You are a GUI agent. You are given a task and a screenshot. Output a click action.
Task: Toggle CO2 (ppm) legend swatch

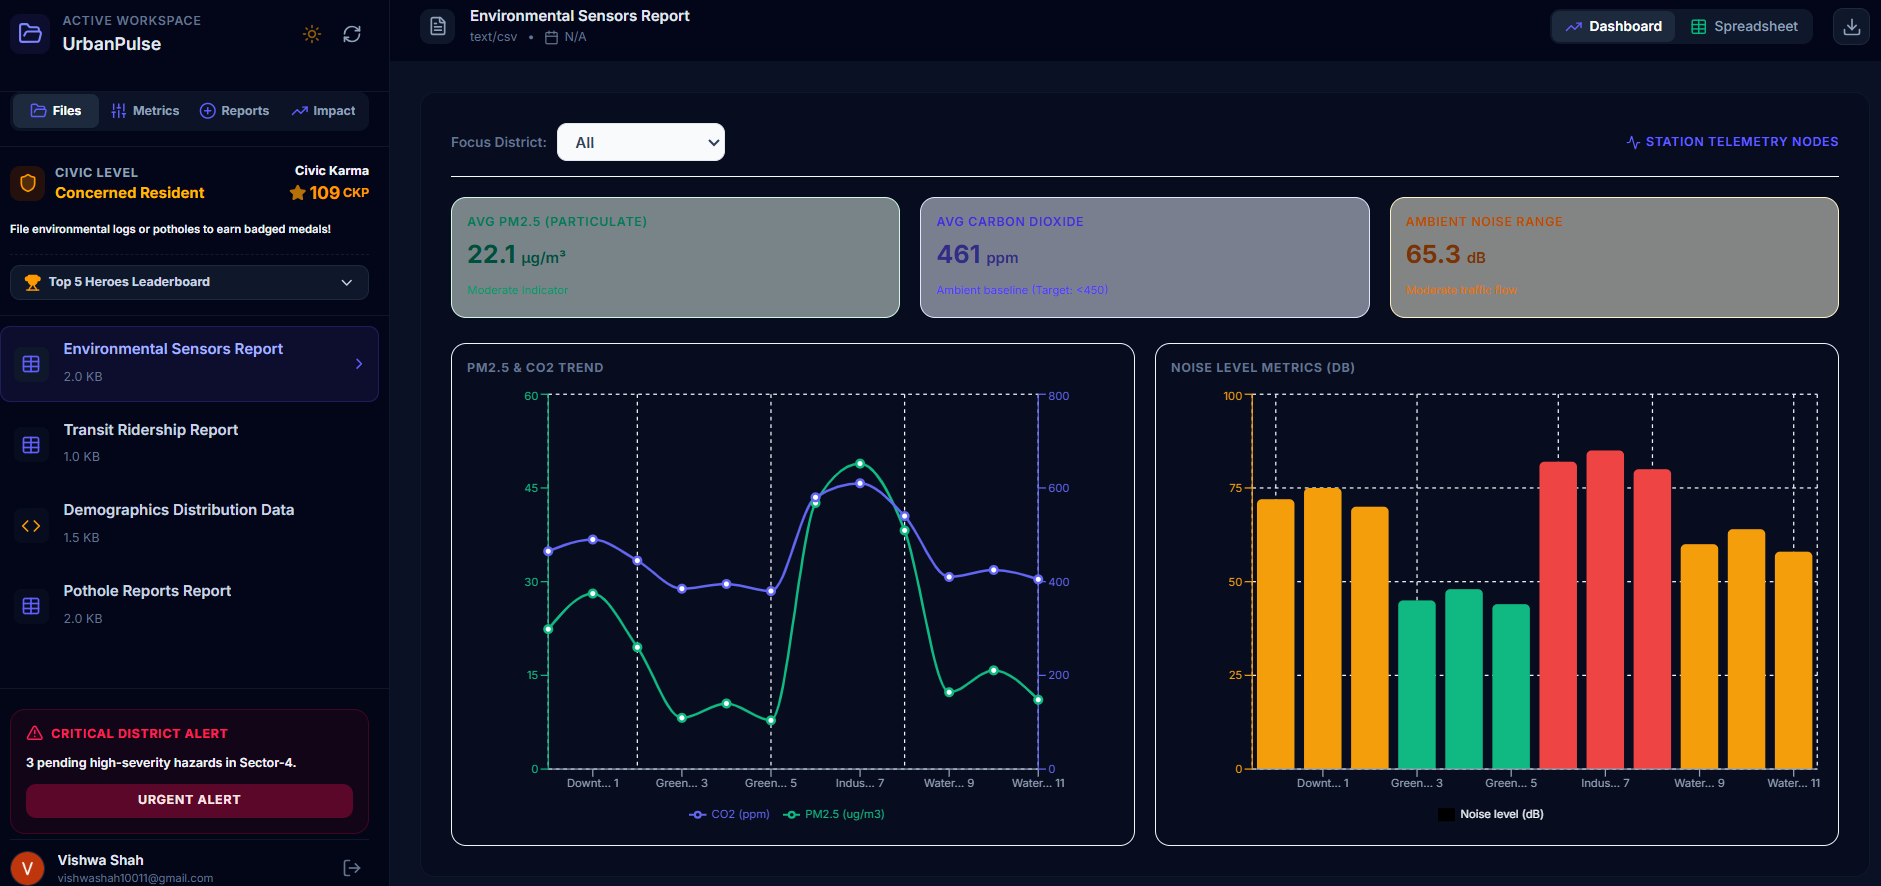pyautogui.click(x=697, y=814)
